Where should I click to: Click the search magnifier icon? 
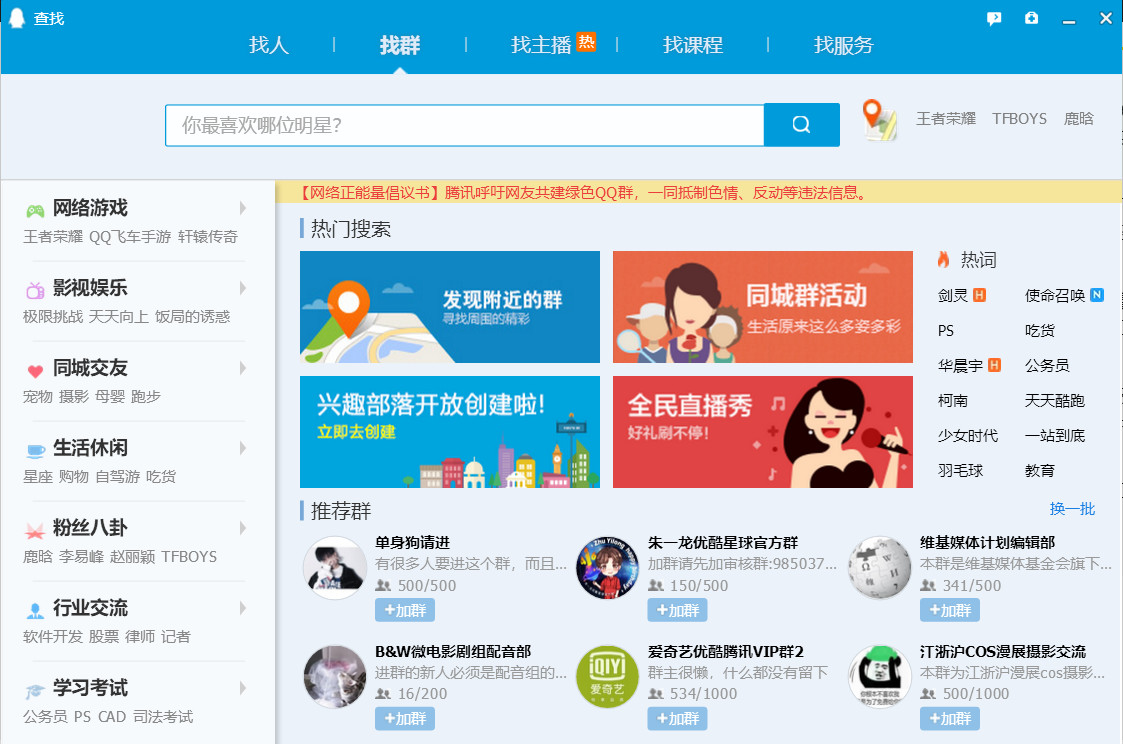coord(800,124)
